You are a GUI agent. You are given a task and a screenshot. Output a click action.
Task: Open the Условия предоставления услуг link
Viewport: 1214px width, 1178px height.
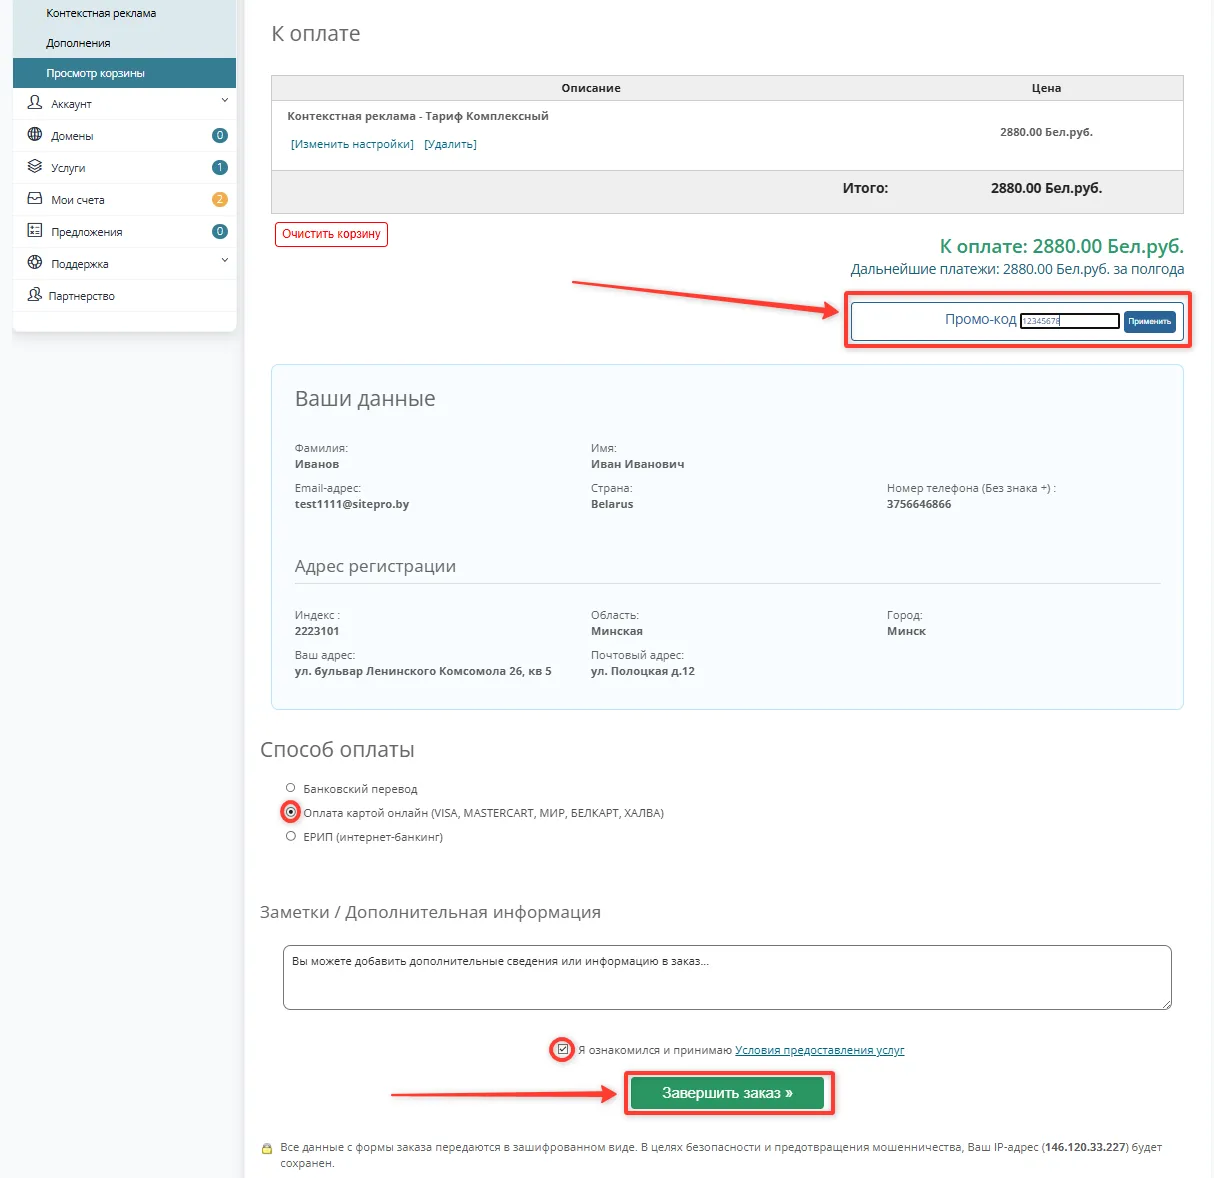(819, 1050)
